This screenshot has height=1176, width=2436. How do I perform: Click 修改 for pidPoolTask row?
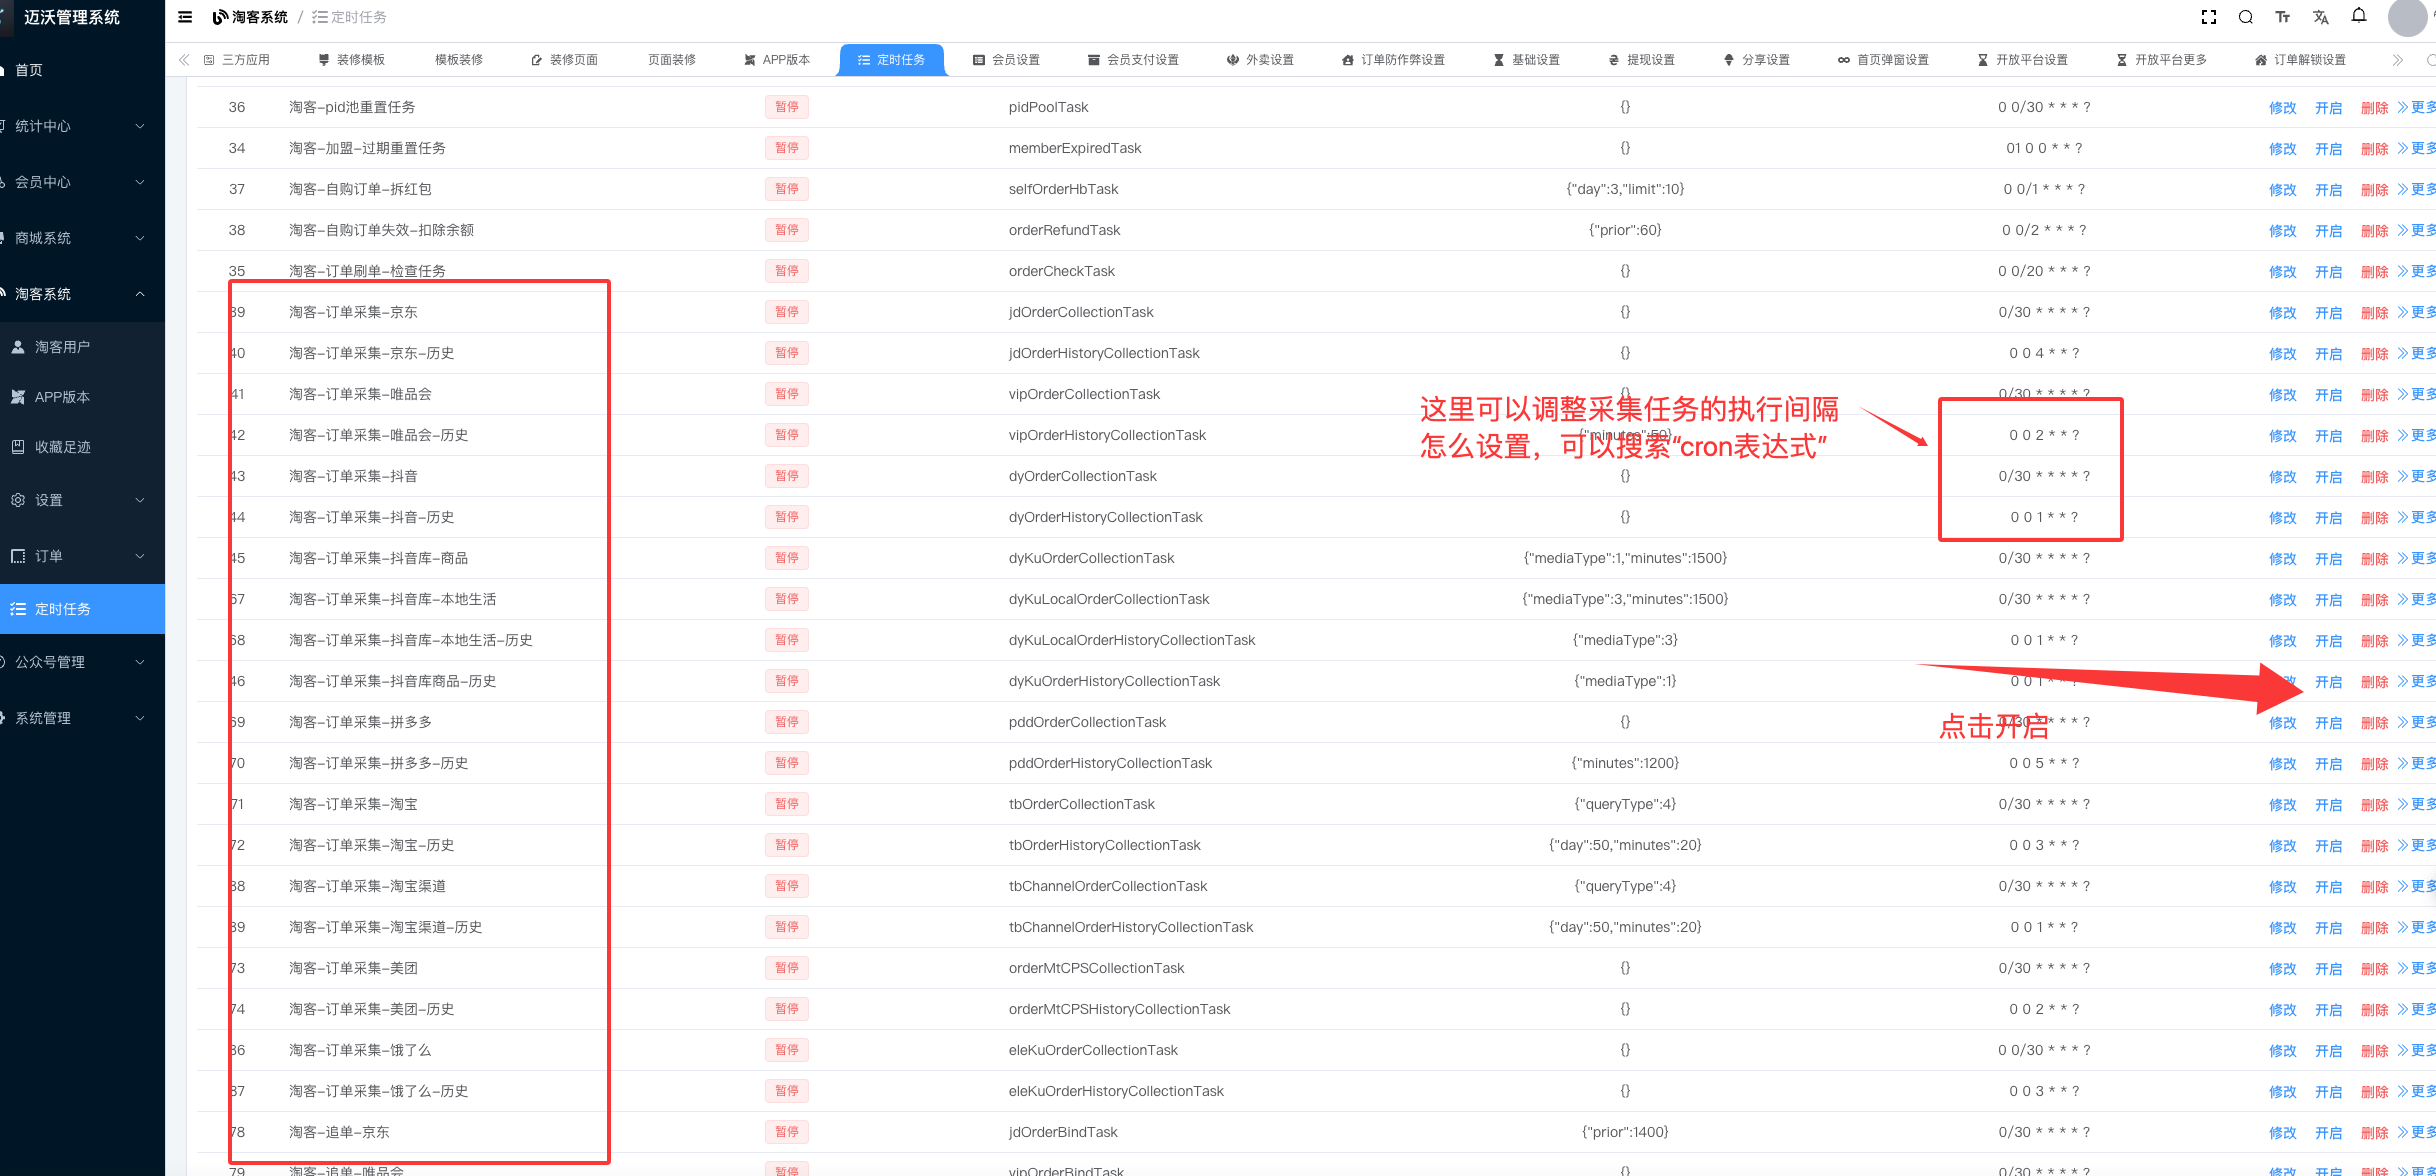pos(2282,108)
